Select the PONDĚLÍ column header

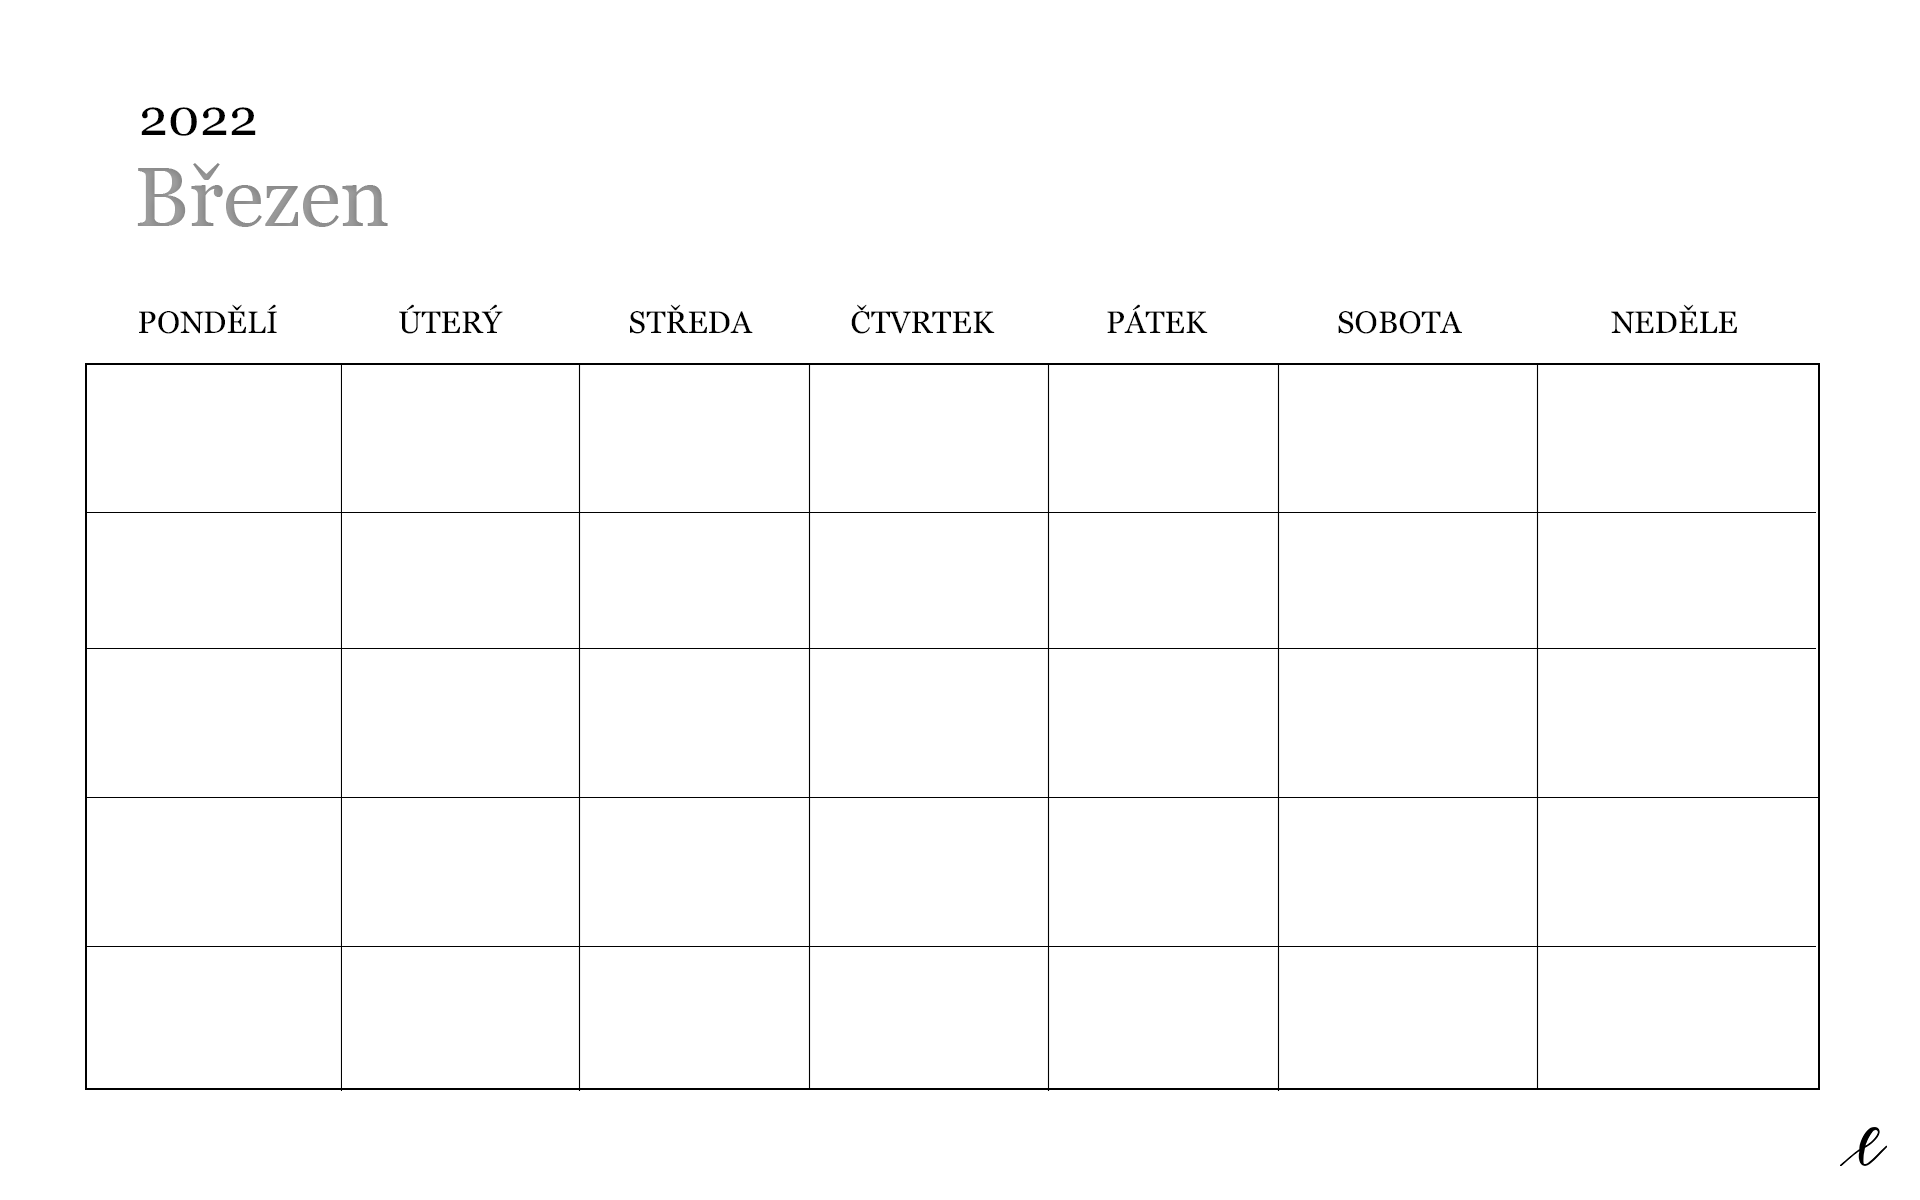tap(207, 322)
